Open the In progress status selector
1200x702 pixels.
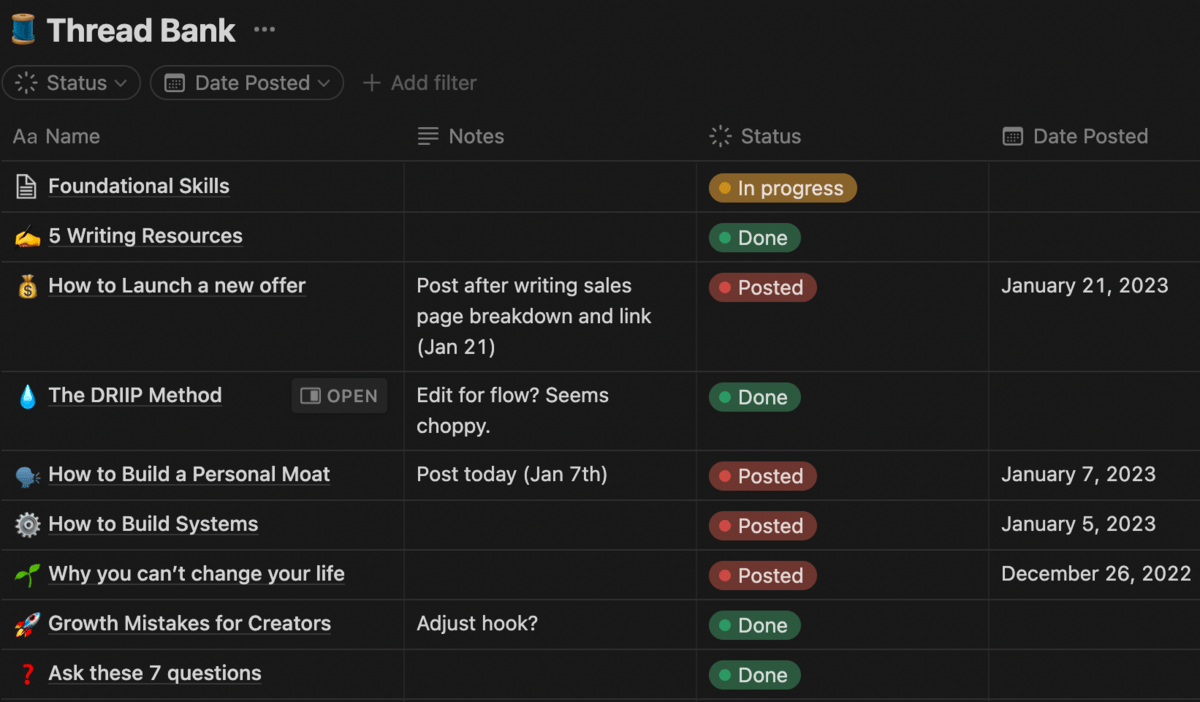pyautogui.click(x=782, y=188)
